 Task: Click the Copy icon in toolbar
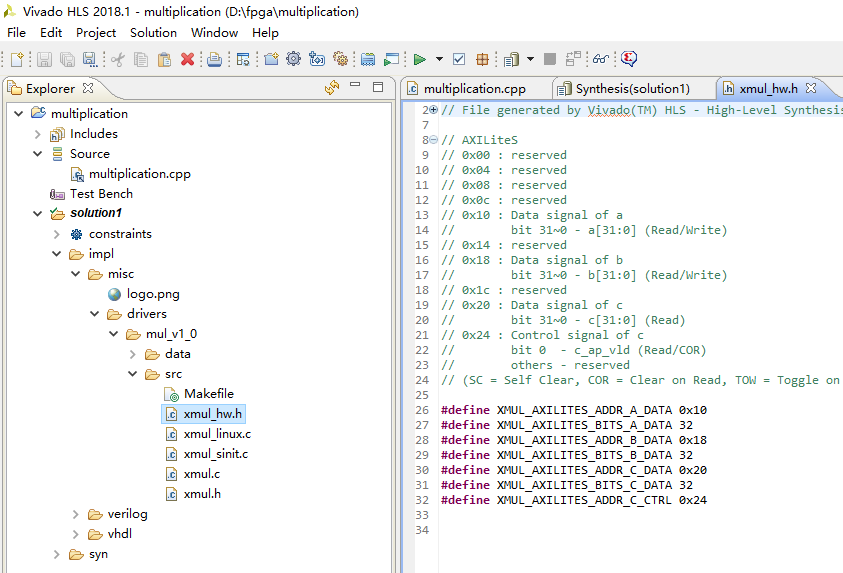141,59
